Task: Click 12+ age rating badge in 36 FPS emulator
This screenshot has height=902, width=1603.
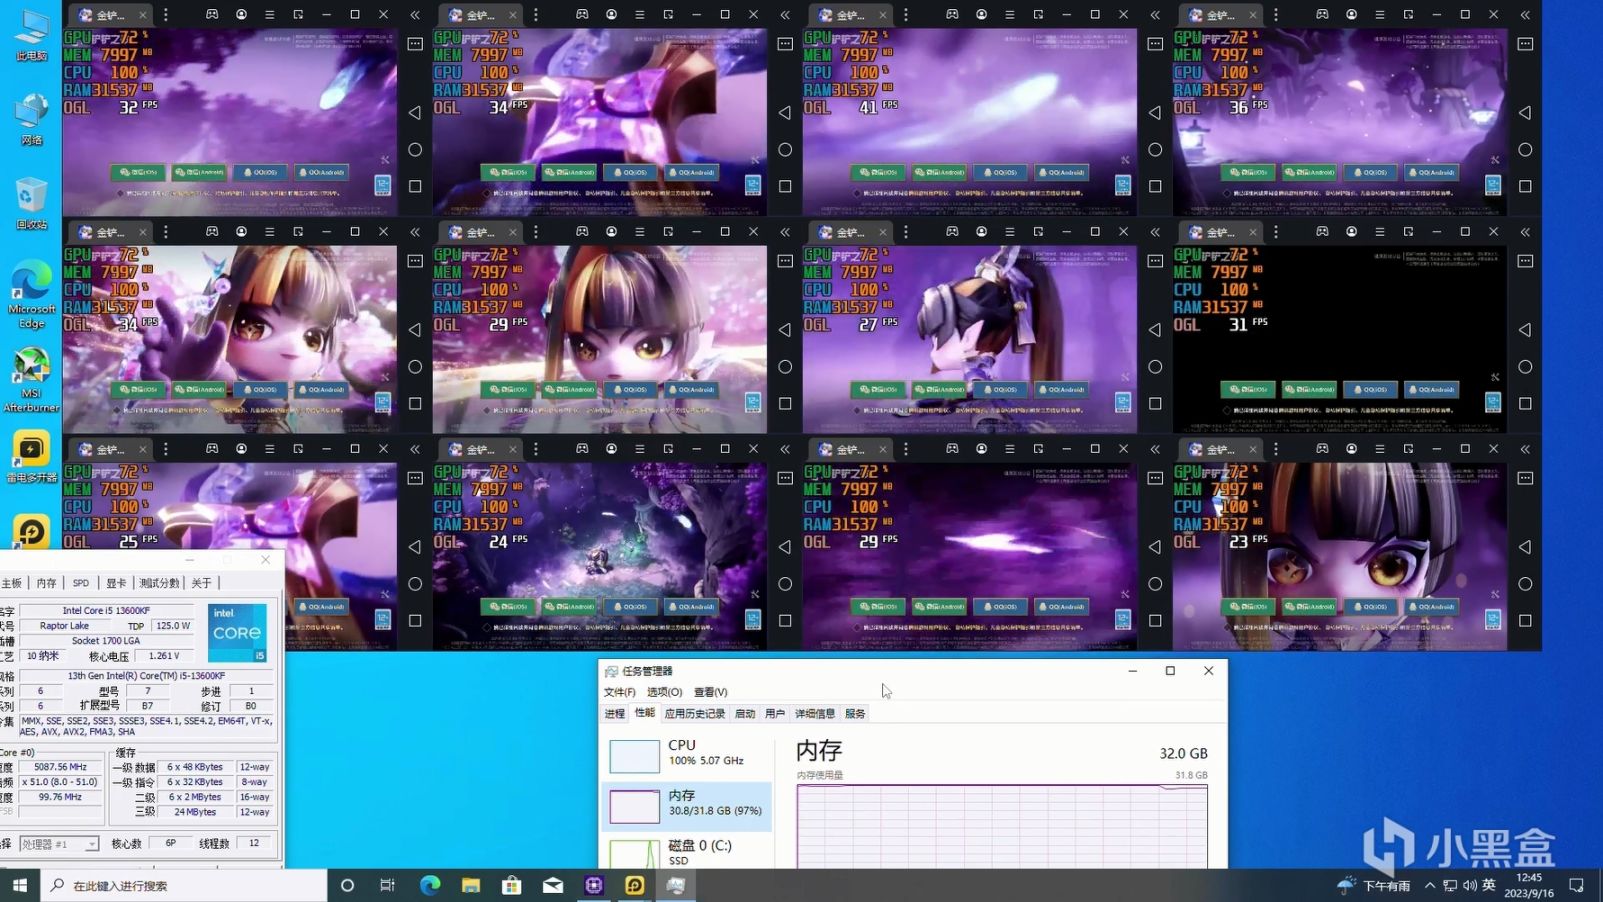Action: pyautogui.click(x=1493, y=185)
